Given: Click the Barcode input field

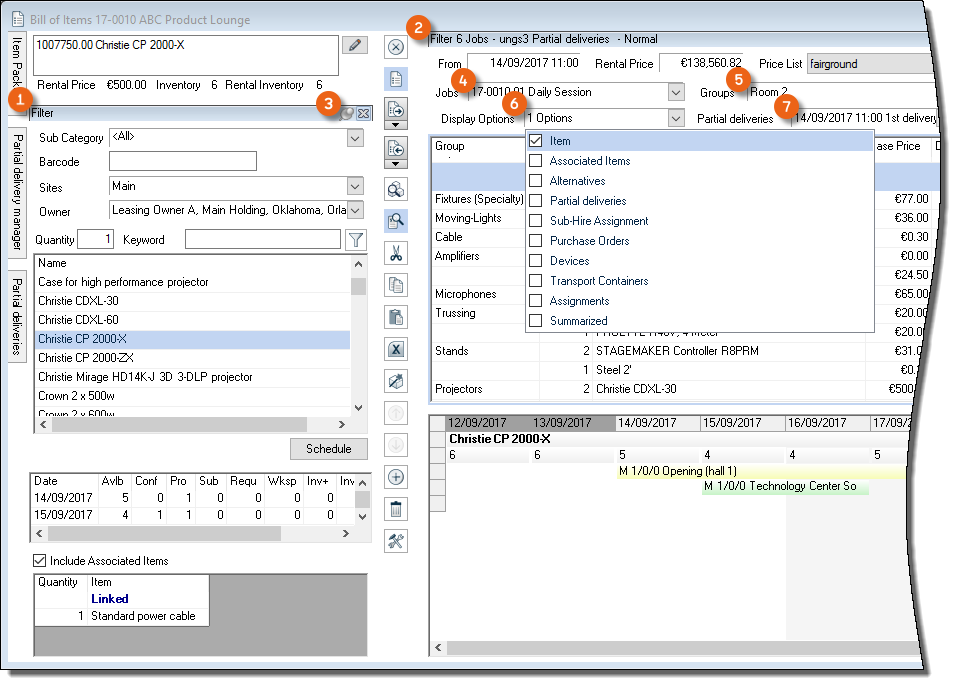Looking at the screenshot, I should 183,162.
